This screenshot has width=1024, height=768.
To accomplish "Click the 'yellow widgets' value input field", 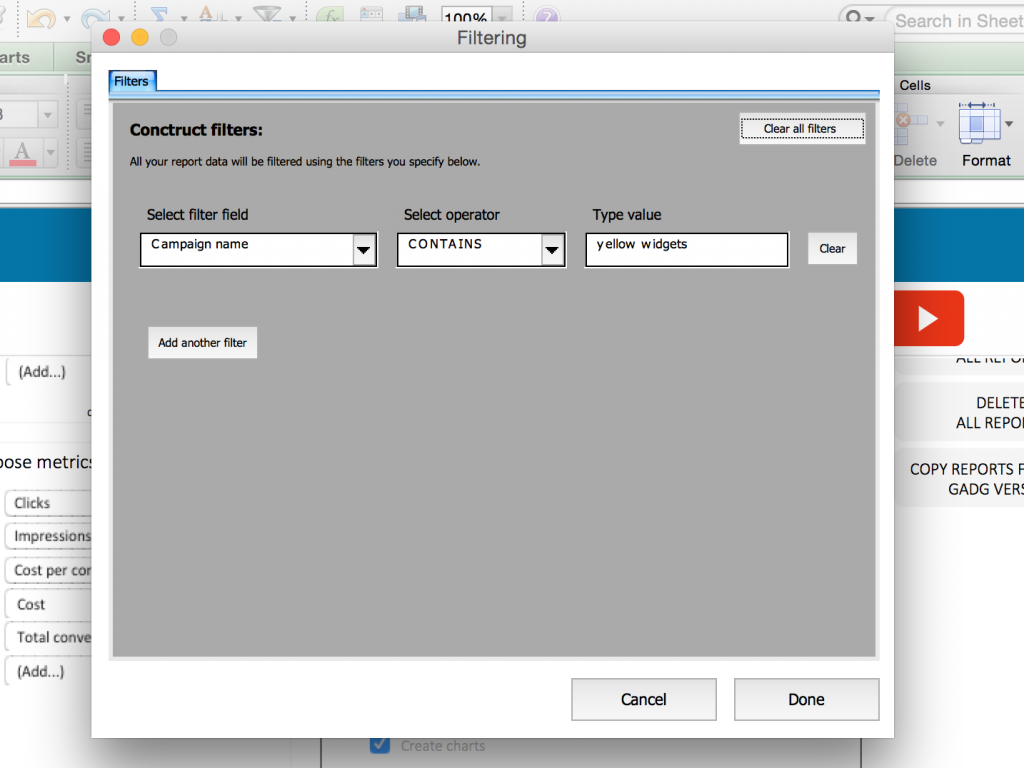I will point(686,249).
